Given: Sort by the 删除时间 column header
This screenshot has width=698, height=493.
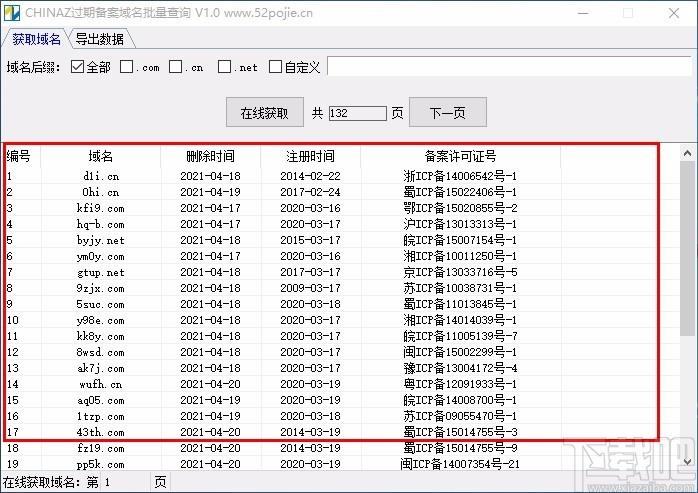Looking at the screenshot, I should click(x=210, y=156).
